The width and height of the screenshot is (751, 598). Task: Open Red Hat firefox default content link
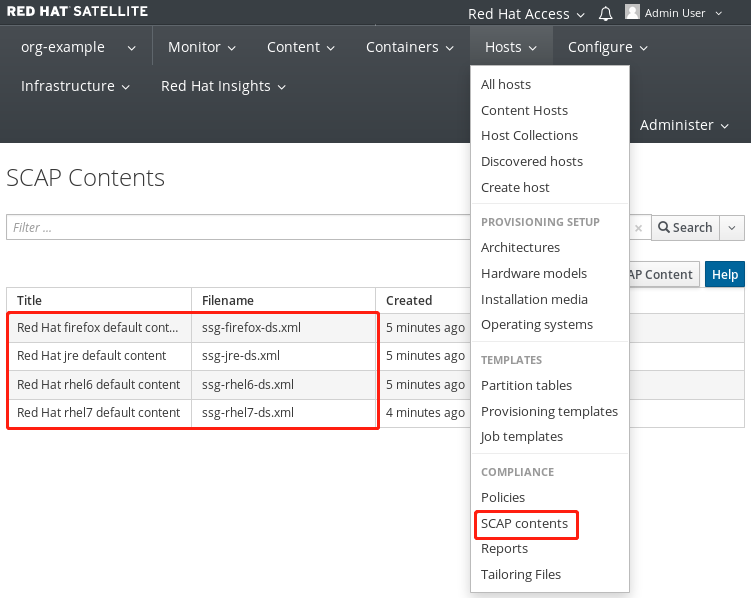click(x=98, y=327)
